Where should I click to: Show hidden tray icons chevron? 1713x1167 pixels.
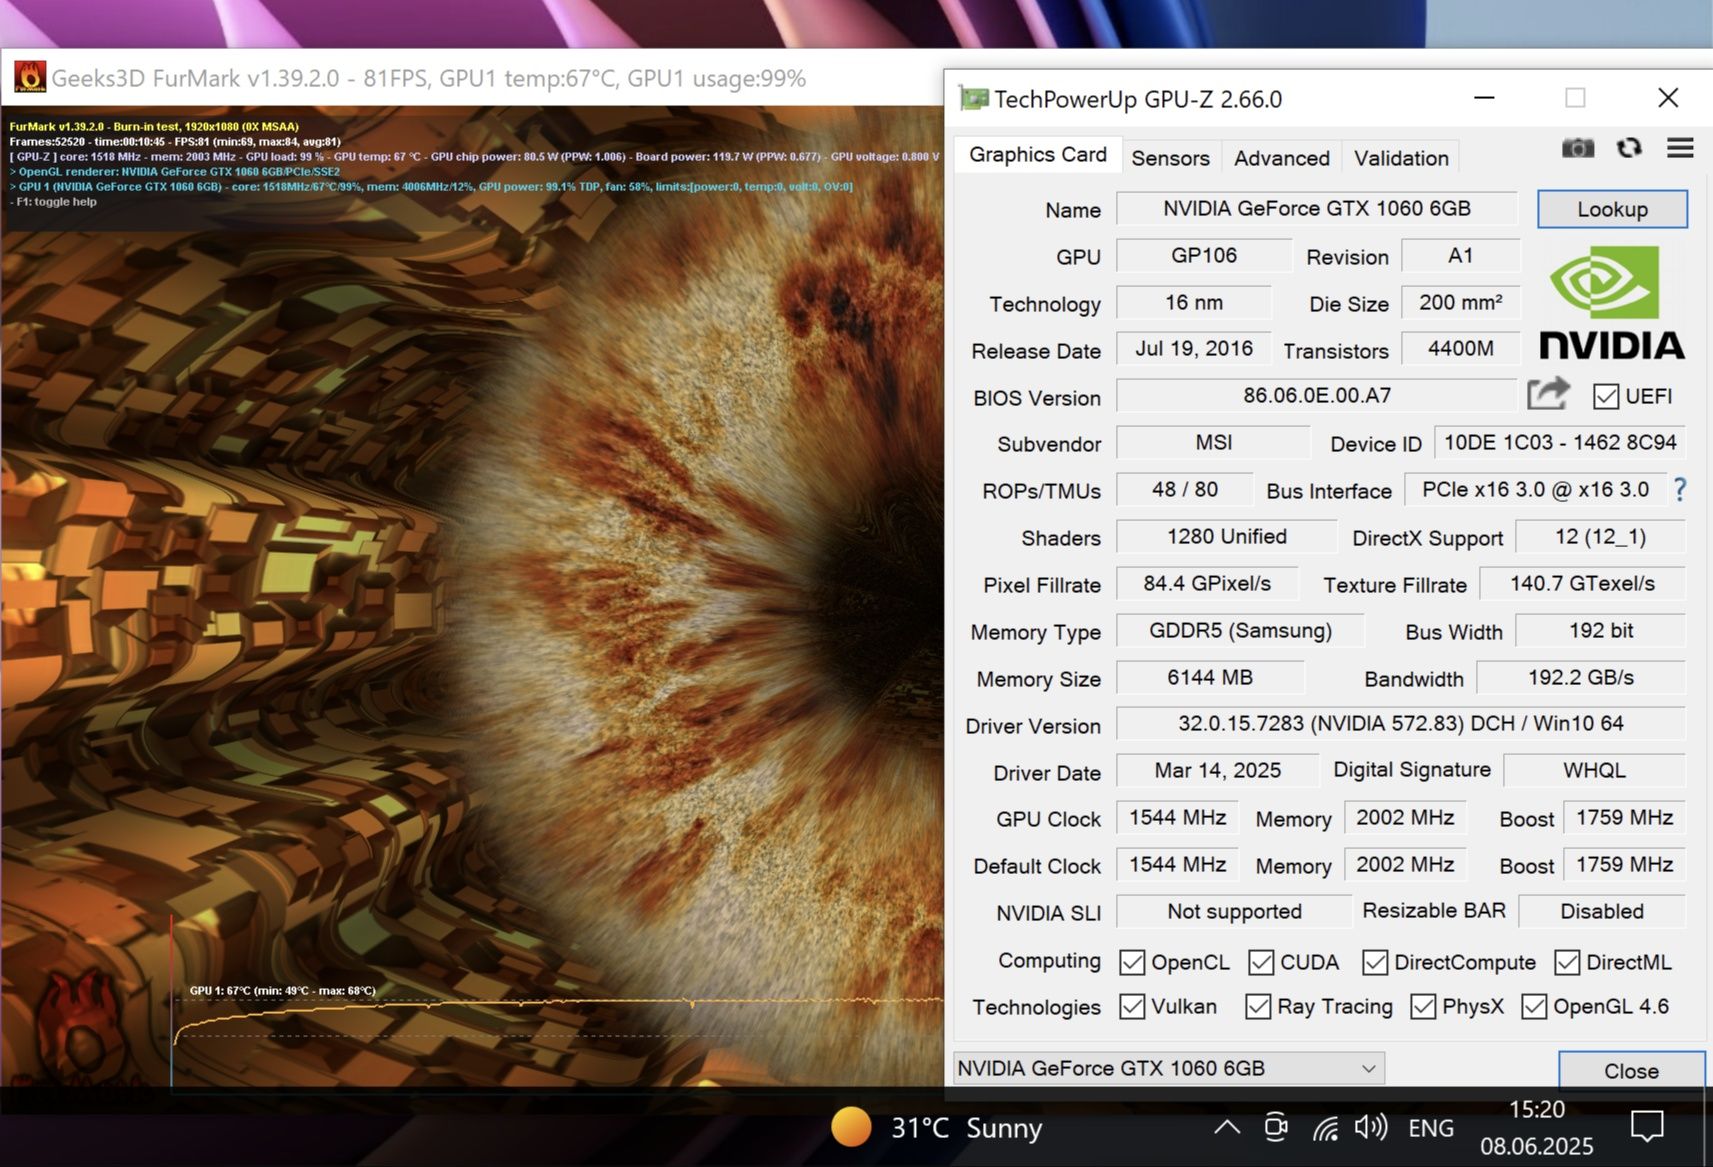coord(1227,1128)
